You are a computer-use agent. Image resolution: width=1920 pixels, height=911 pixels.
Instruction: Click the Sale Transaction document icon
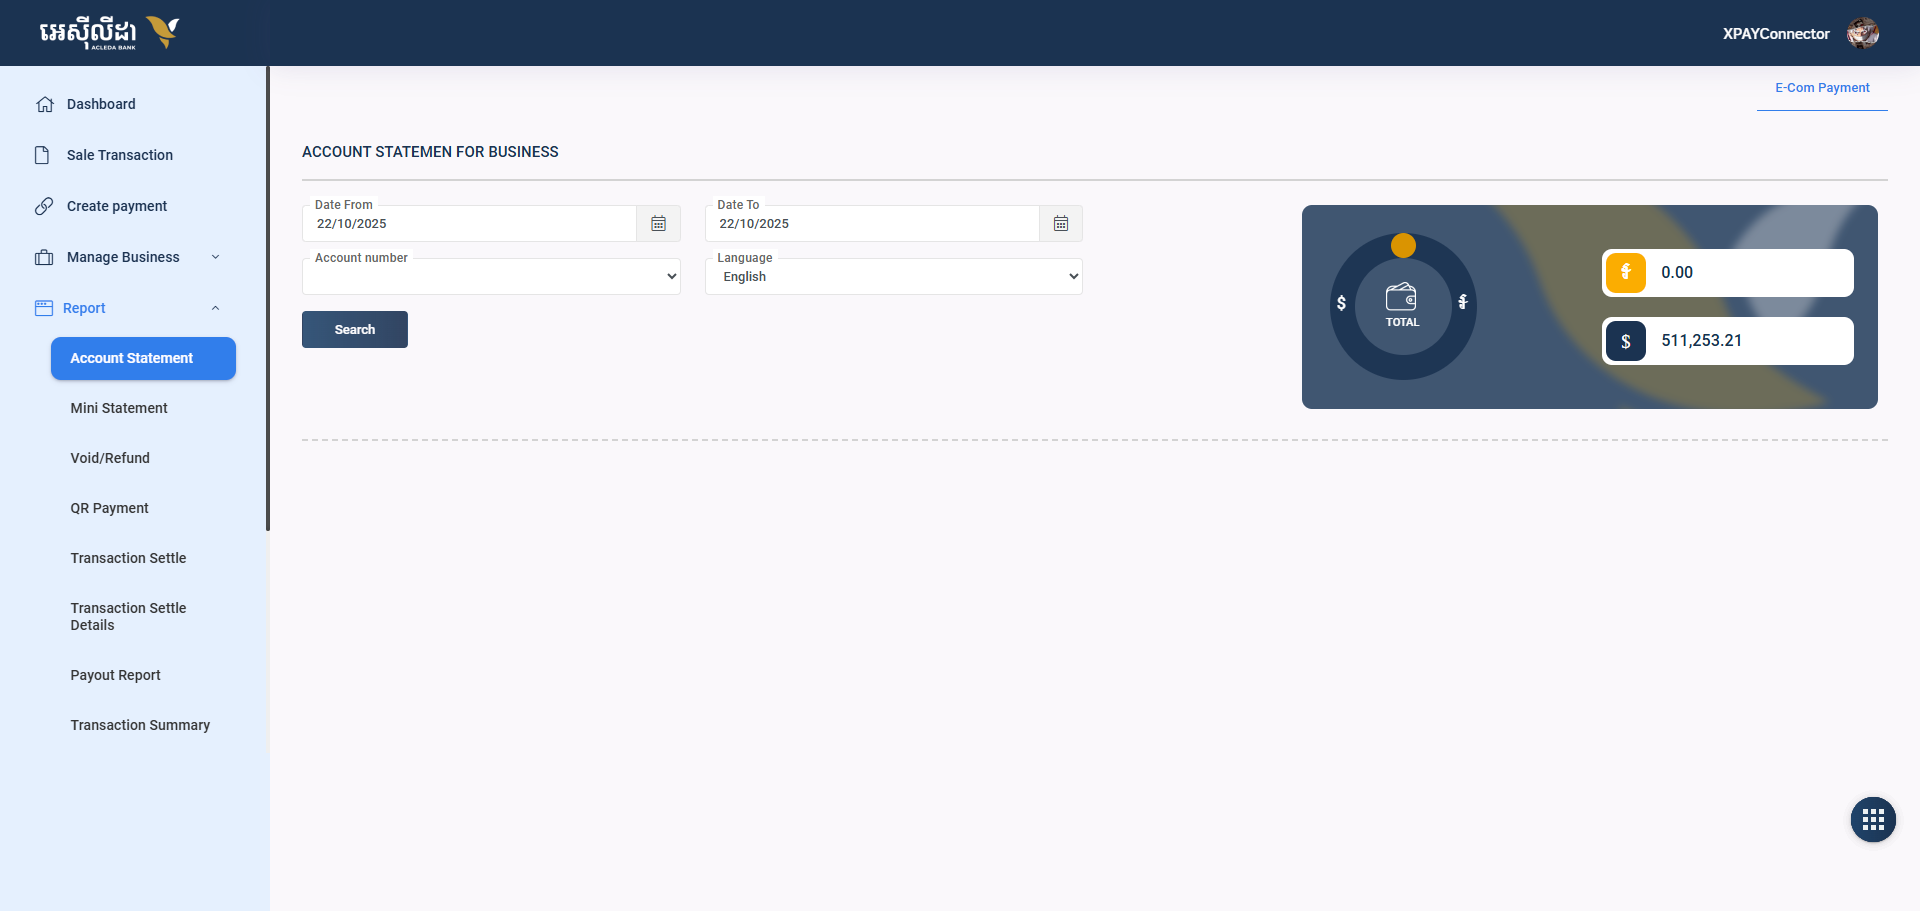click(x=42, y=155)
